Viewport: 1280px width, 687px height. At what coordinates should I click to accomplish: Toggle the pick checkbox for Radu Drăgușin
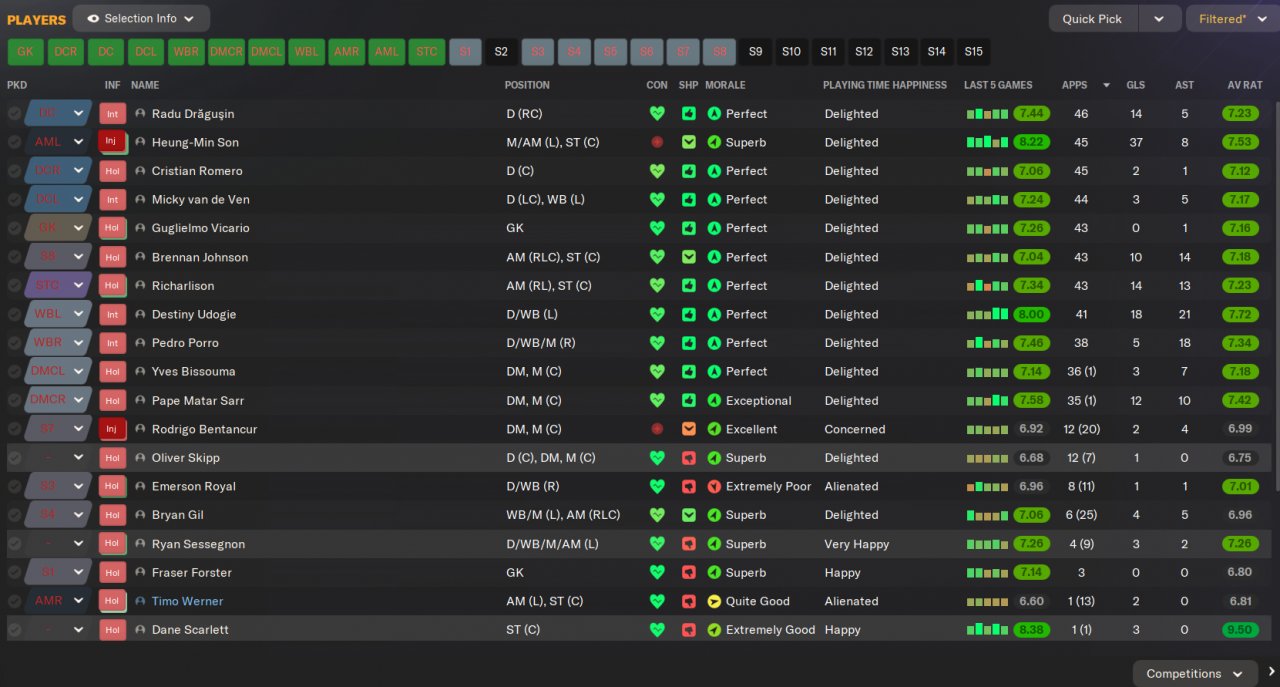click(x=14, y=114)
